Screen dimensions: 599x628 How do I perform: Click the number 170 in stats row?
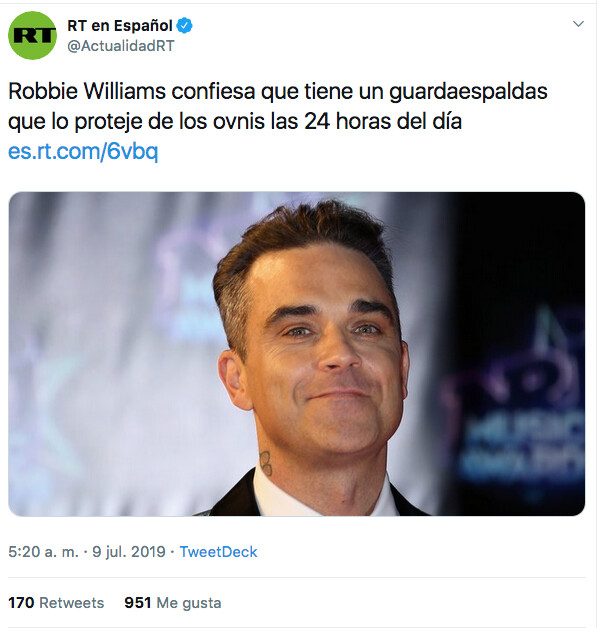click(x=21, y=603)
